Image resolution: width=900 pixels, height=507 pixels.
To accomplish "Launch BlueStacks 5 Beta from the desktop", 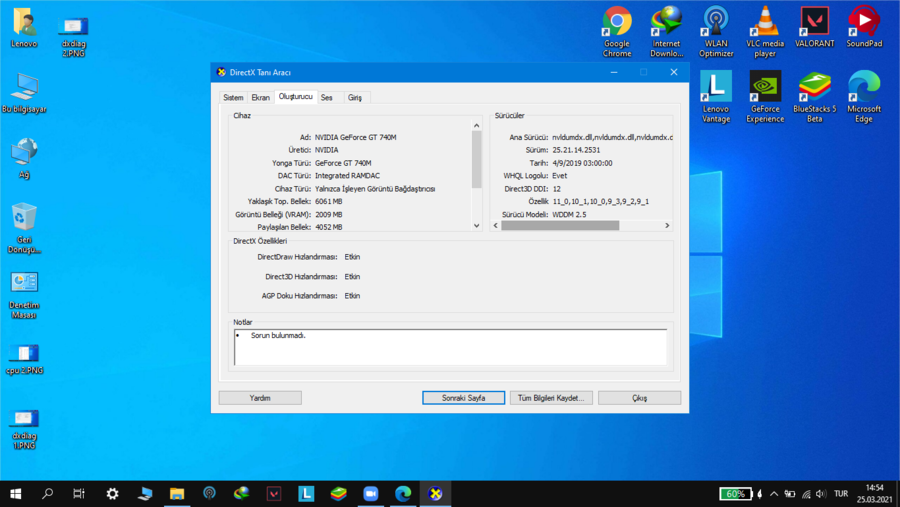I will tap(814, 88).
